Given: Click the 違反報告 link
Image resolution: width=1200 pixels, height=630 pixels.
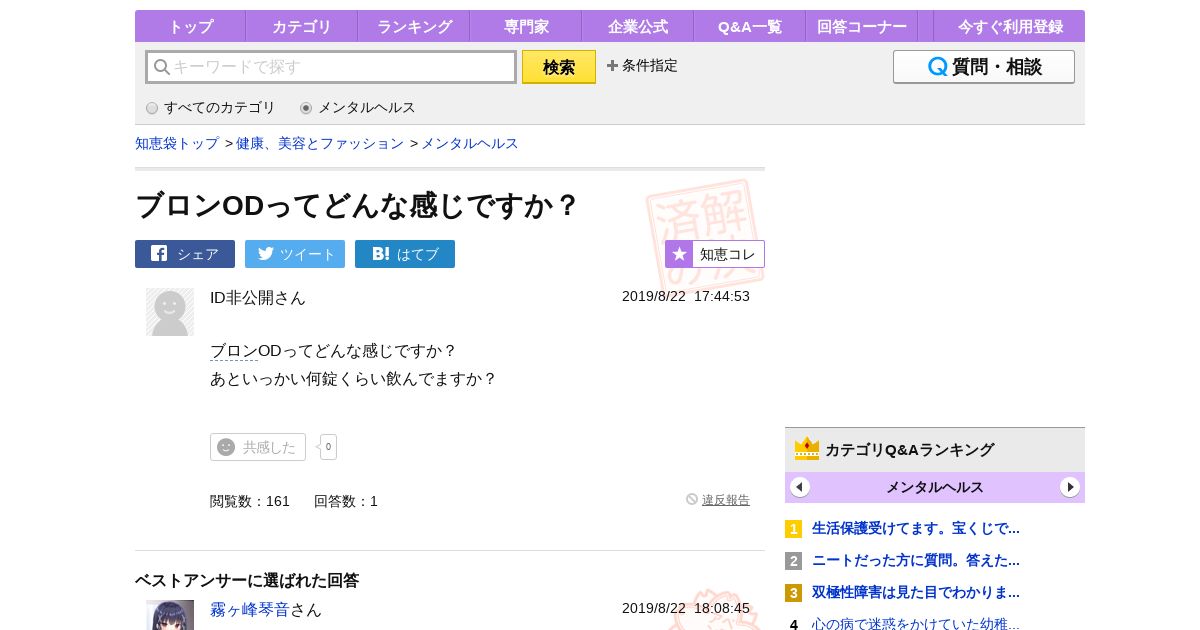Looking at the screenshot, I should [726, 500].
